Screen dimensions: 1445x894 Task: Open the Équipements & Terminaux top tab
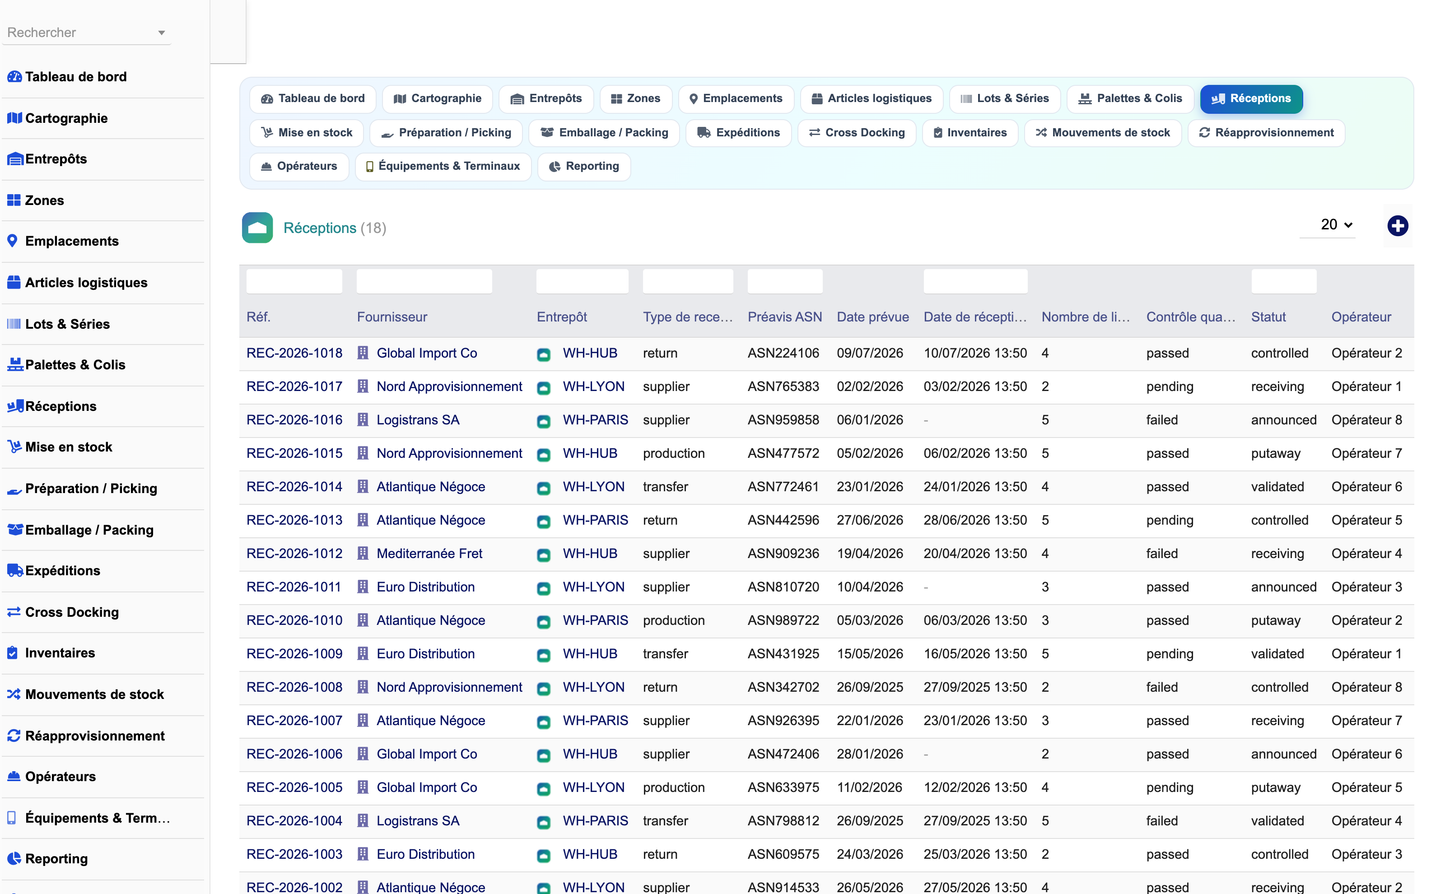tap(443, 167)
